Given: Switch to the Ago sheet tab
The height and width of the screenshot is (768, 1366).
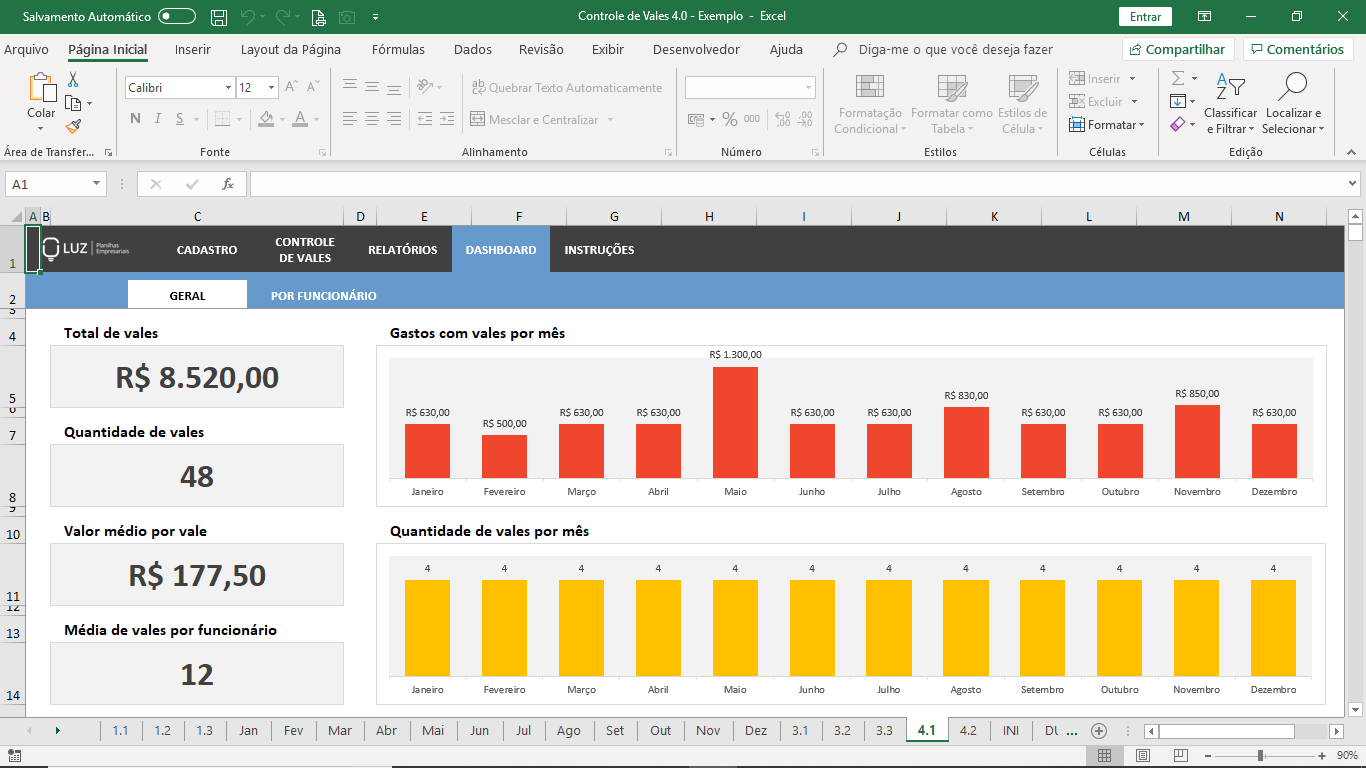Looking at the screenshot, I should click(568, 731).
